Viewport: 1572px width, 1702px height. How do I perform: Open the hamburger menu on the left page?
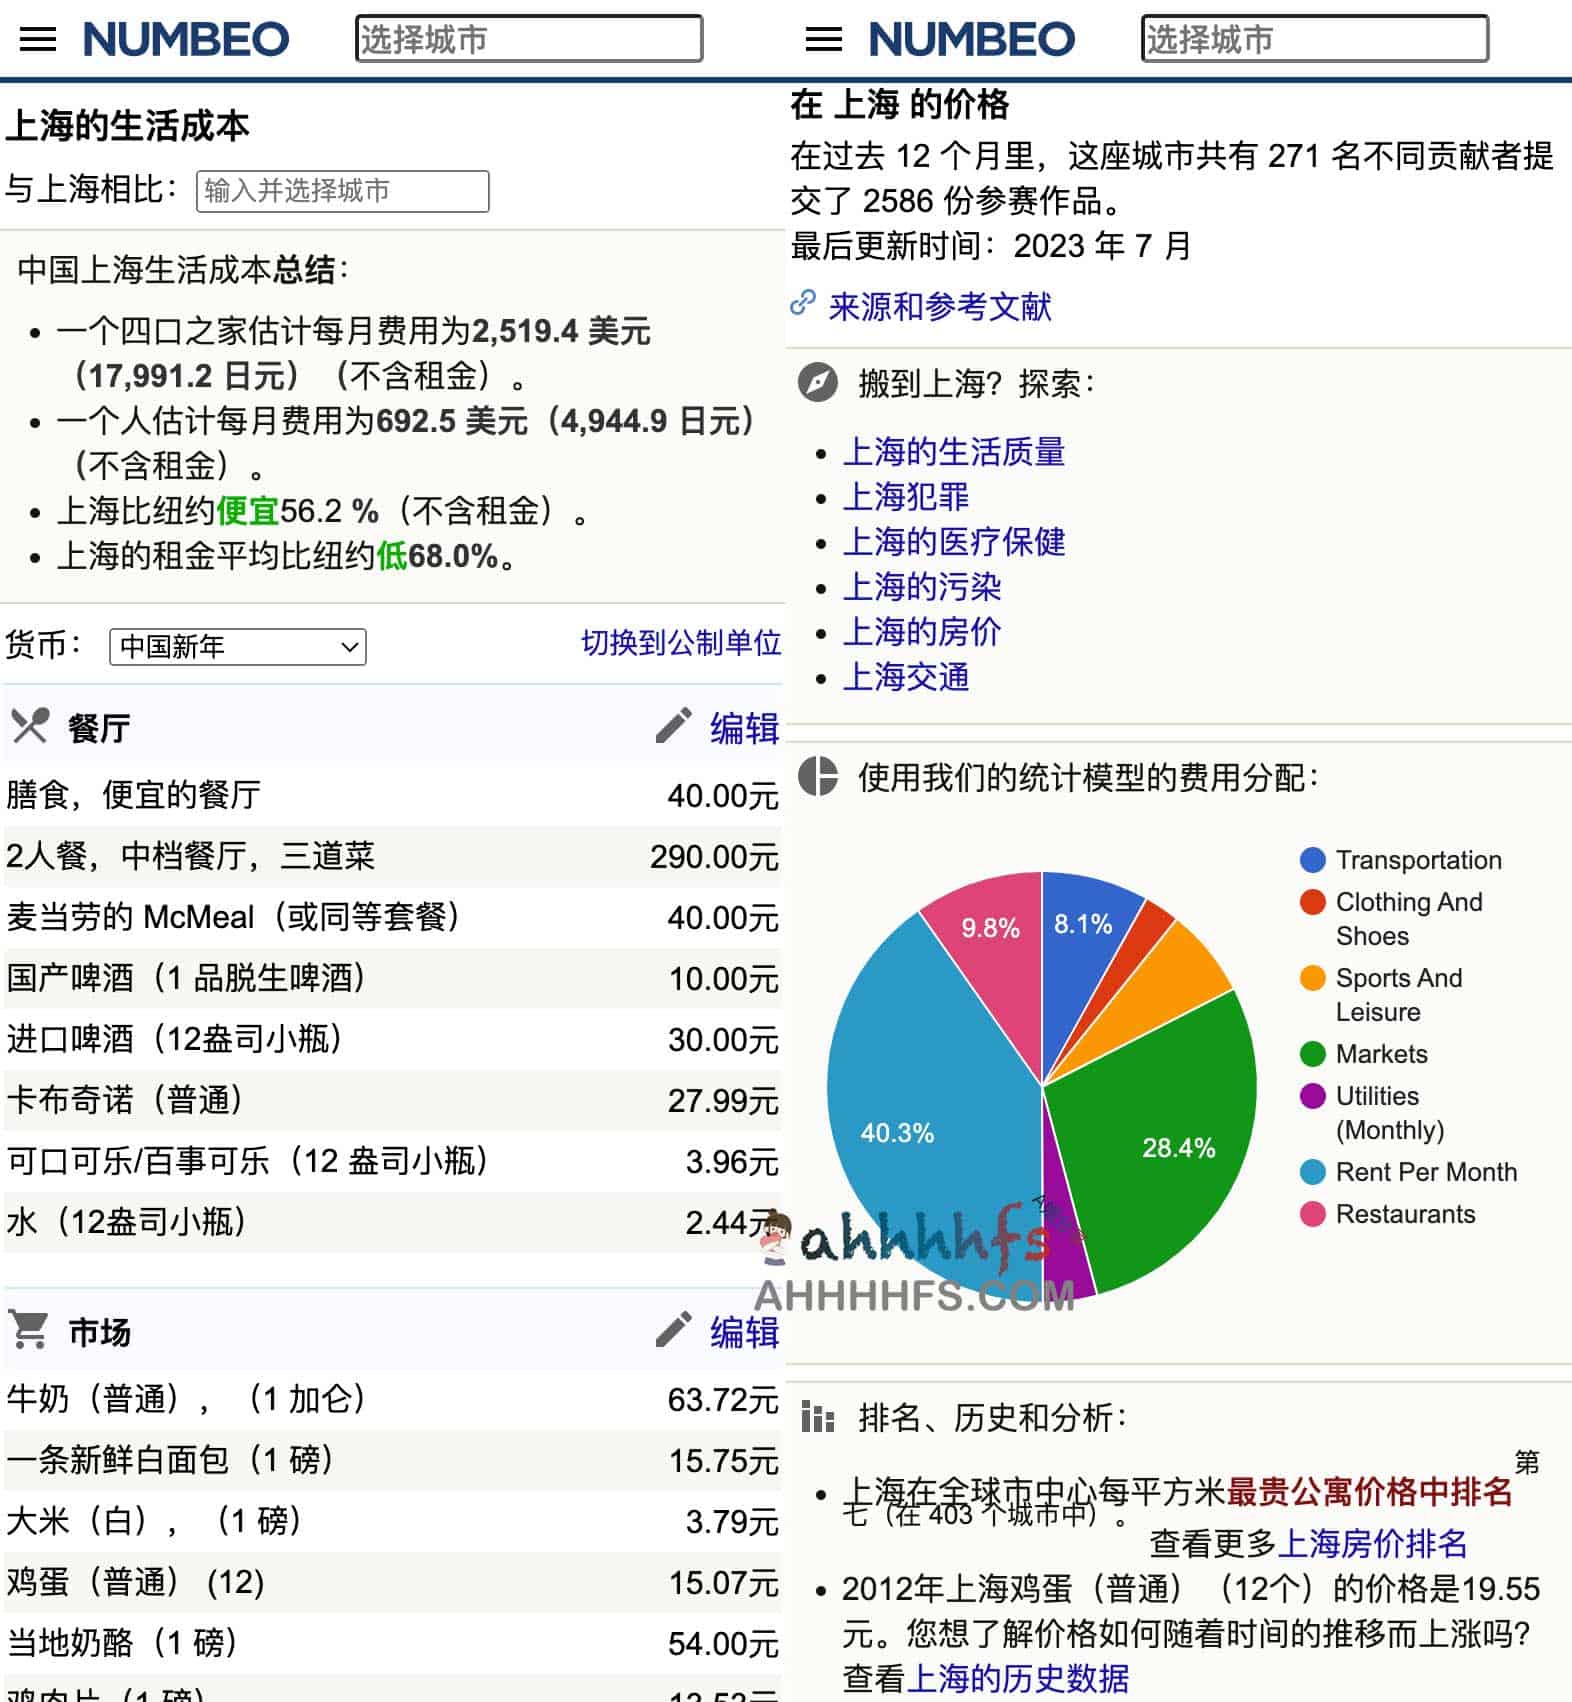pos(38,39)
